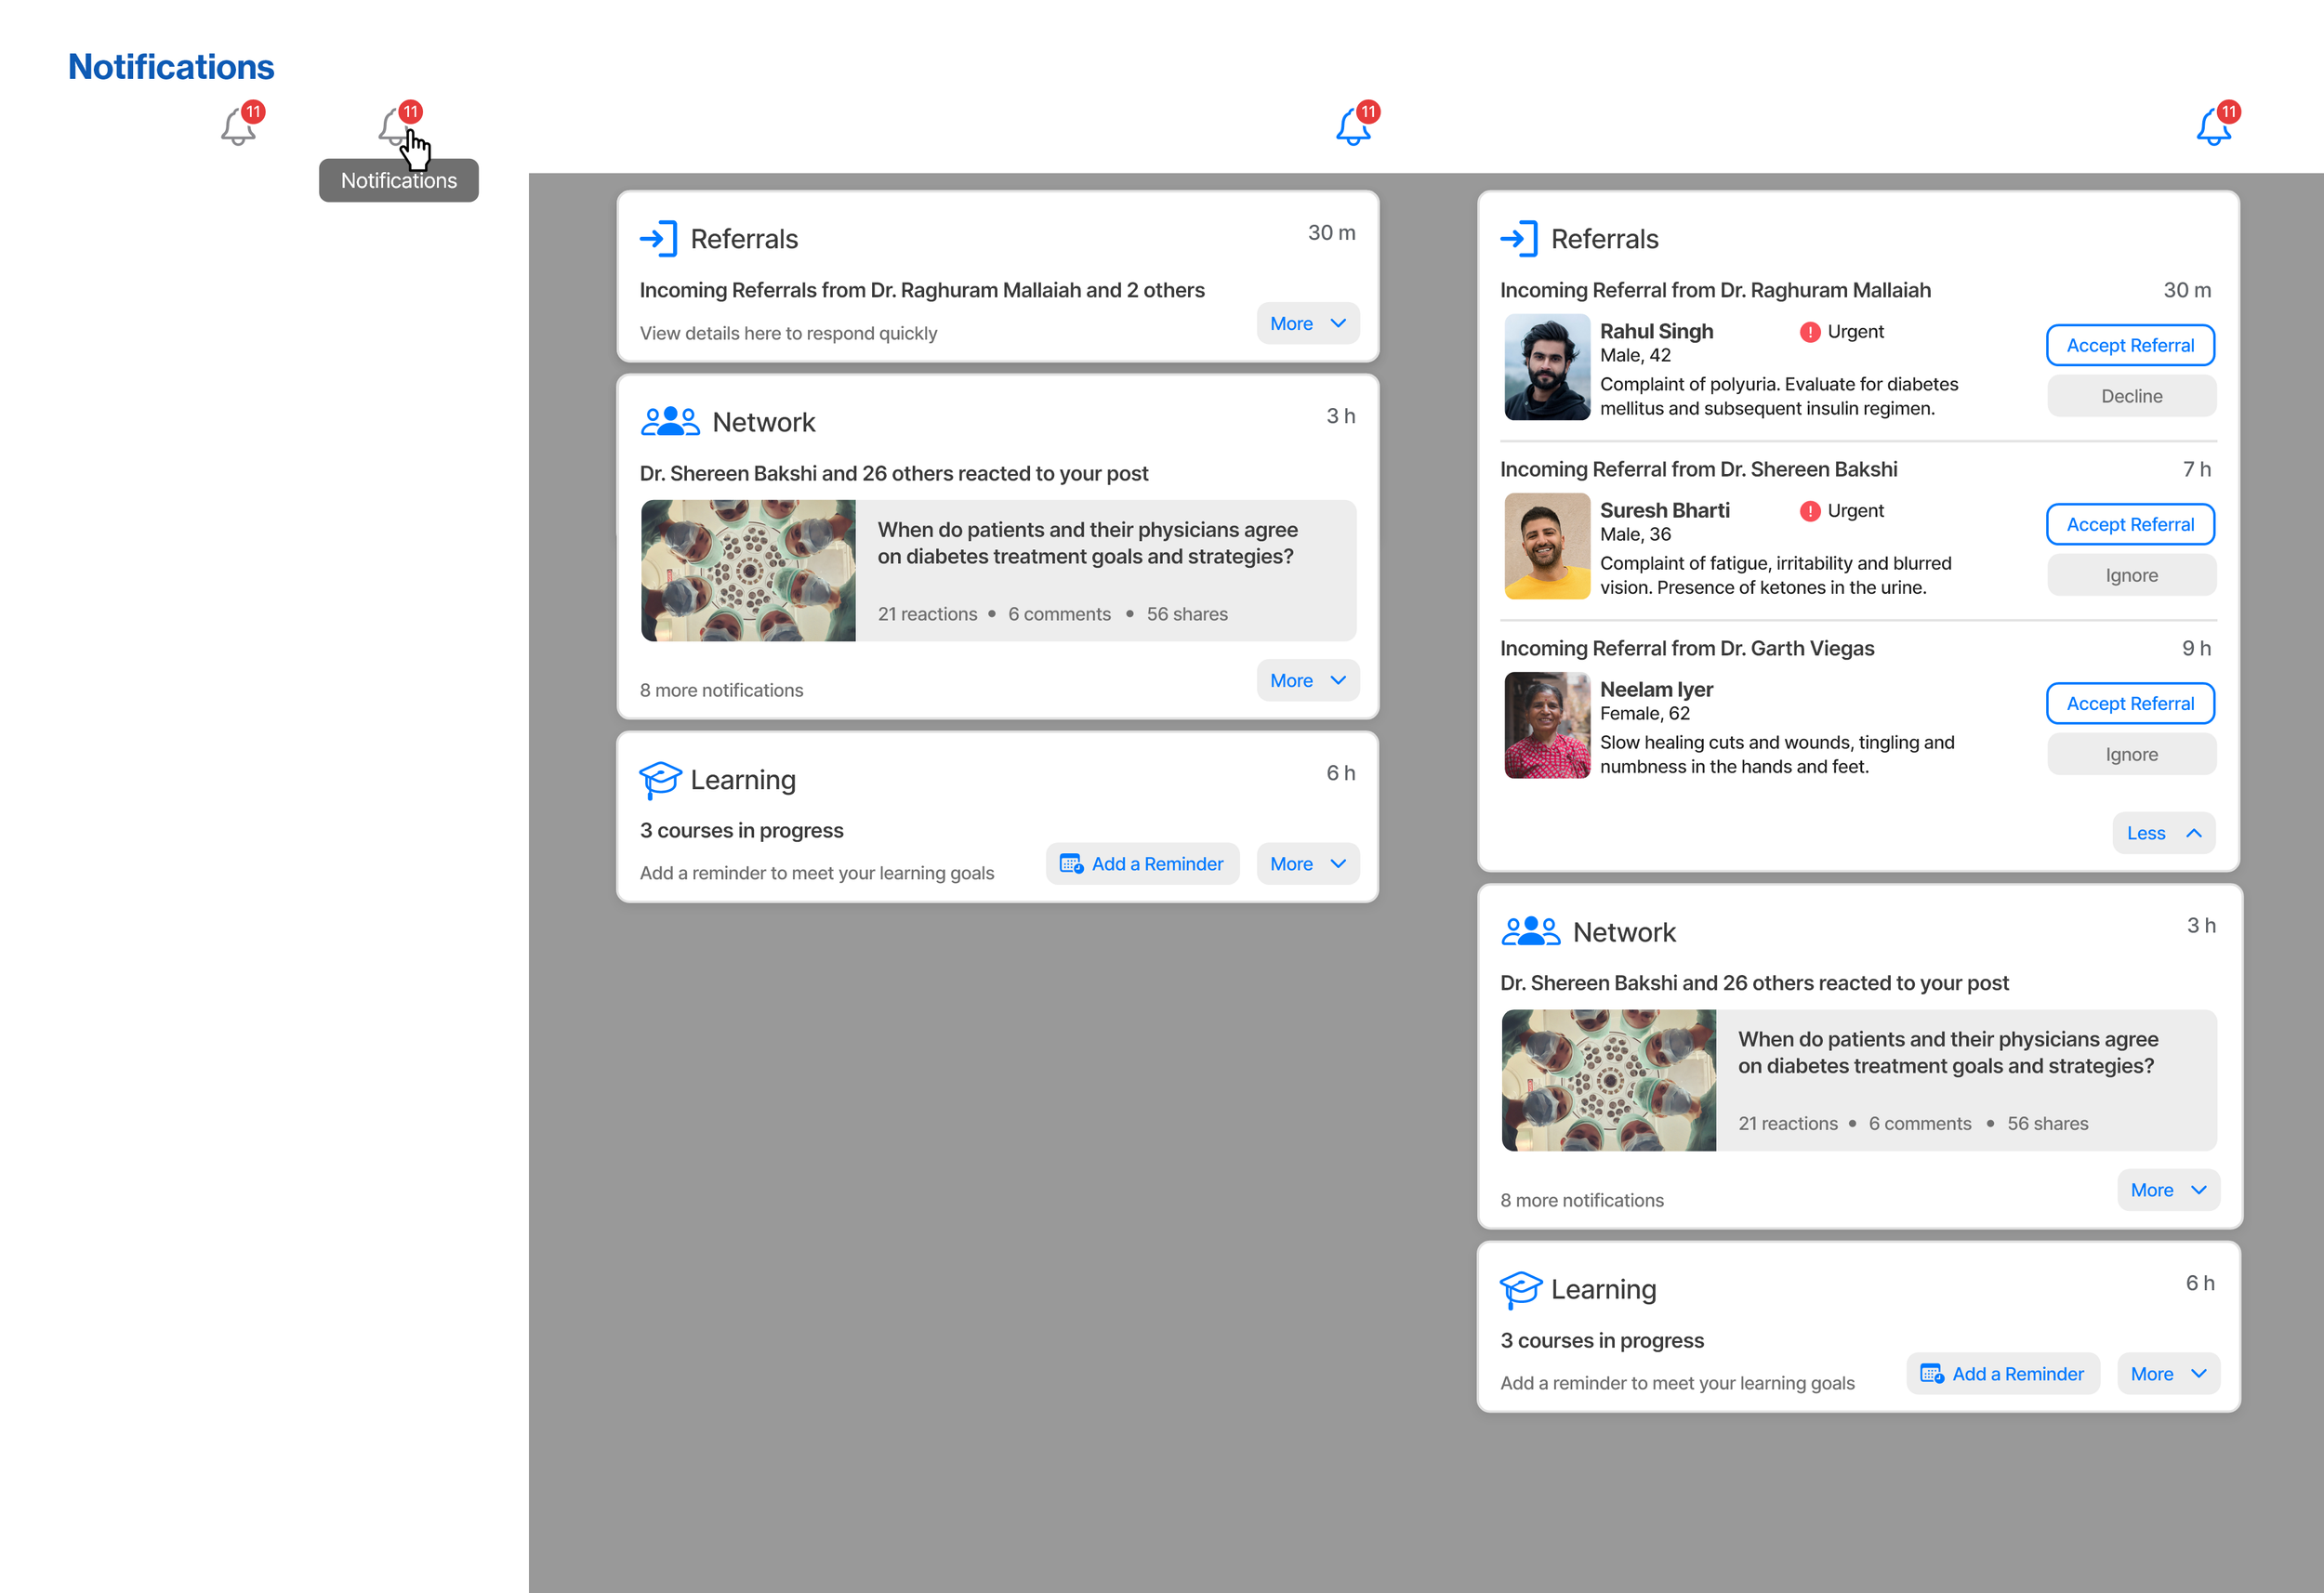Accept referral for Neelam Iyer
This screenshot has width=2324, height=1593.
pyautogui.click(x=2129, y=703)
